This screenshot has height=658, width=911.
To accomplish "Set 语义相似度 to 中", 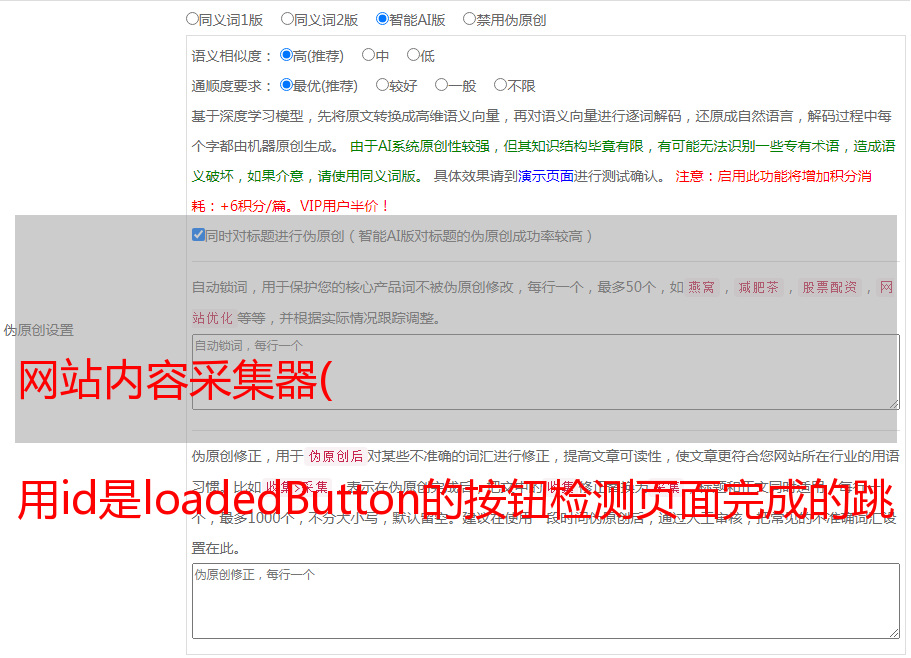I will click(368, 55).
